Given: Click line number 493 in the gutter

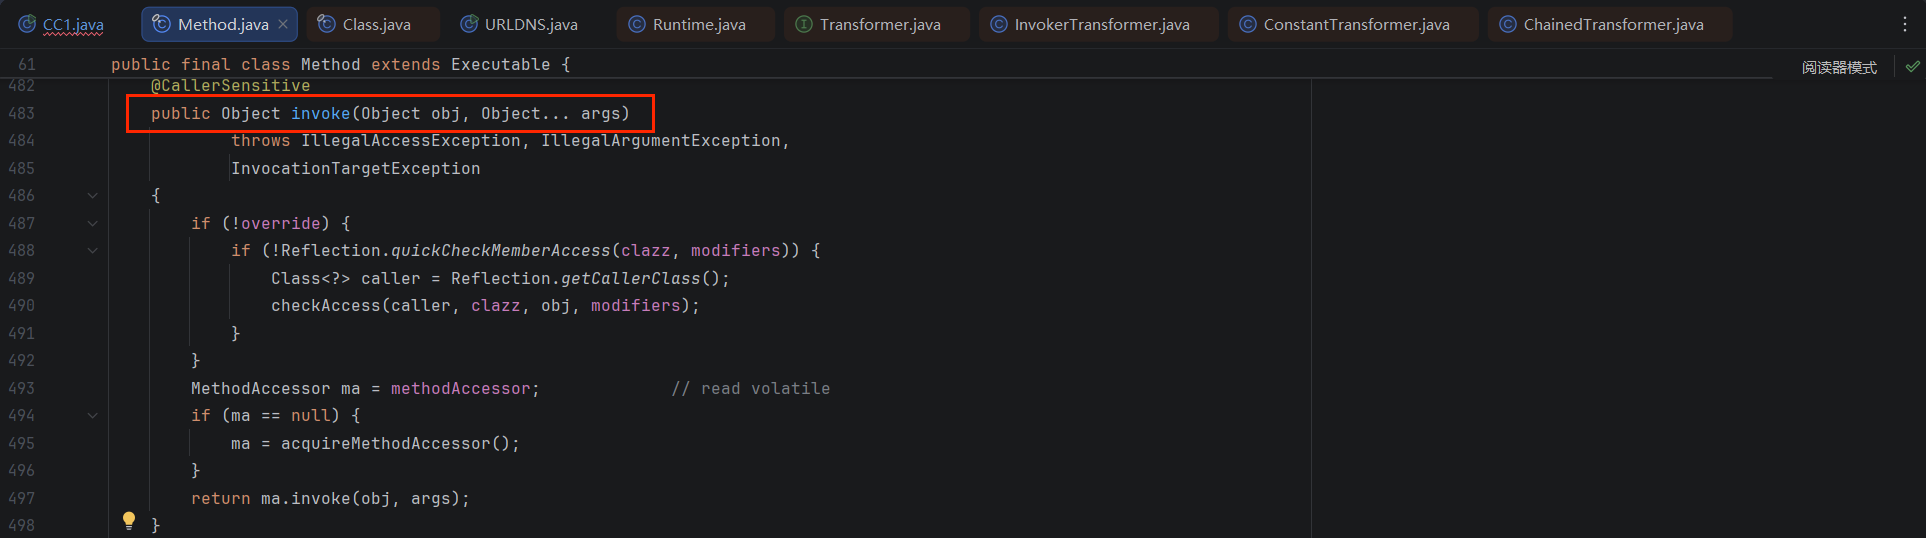Looking at the screenshot, I should (x=21, y=388).
